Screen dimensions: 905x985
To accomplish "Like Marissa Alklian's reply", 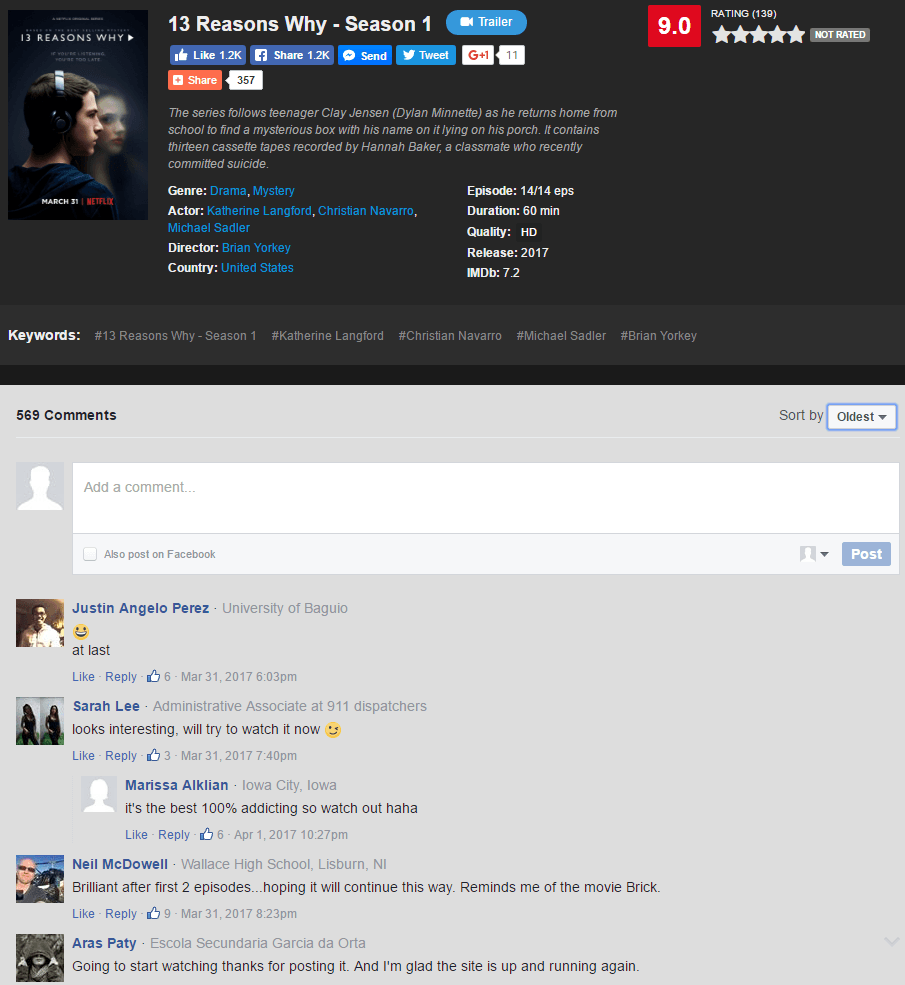I will click(x=136, y=835).
